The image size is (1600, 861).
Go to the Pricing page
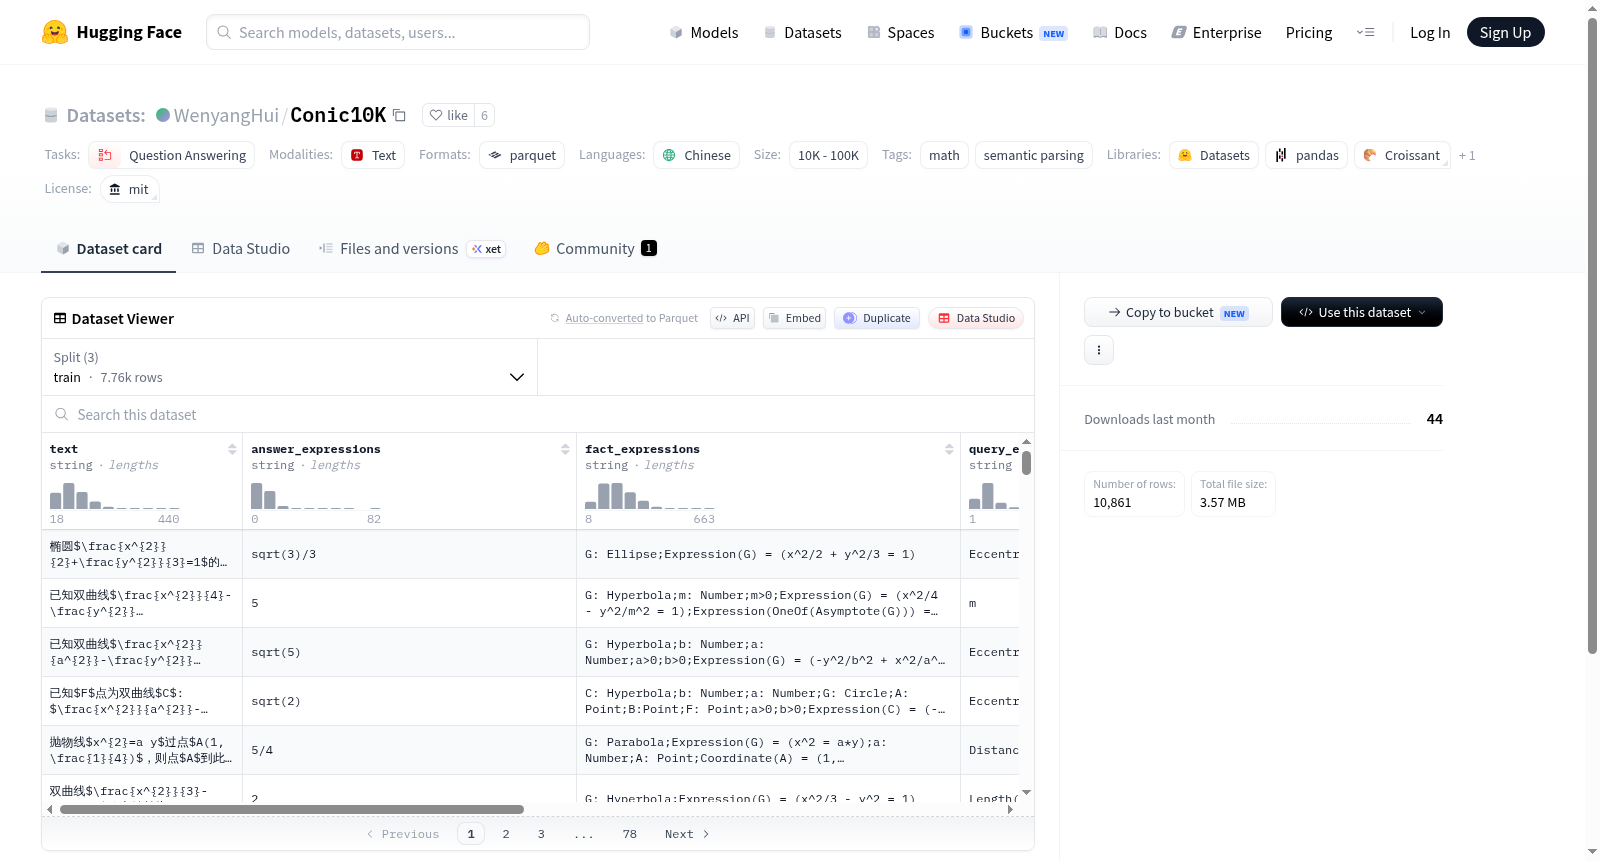[1309, 32]
